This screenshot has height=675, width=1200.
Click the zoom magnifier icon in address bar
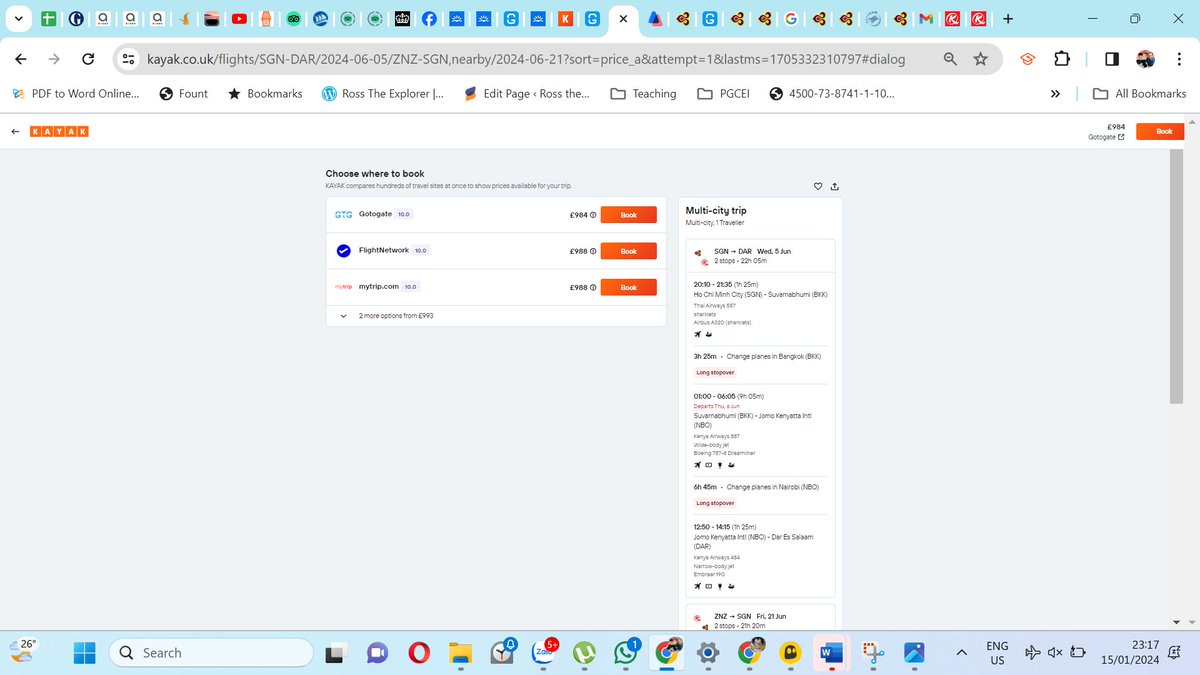949,60
